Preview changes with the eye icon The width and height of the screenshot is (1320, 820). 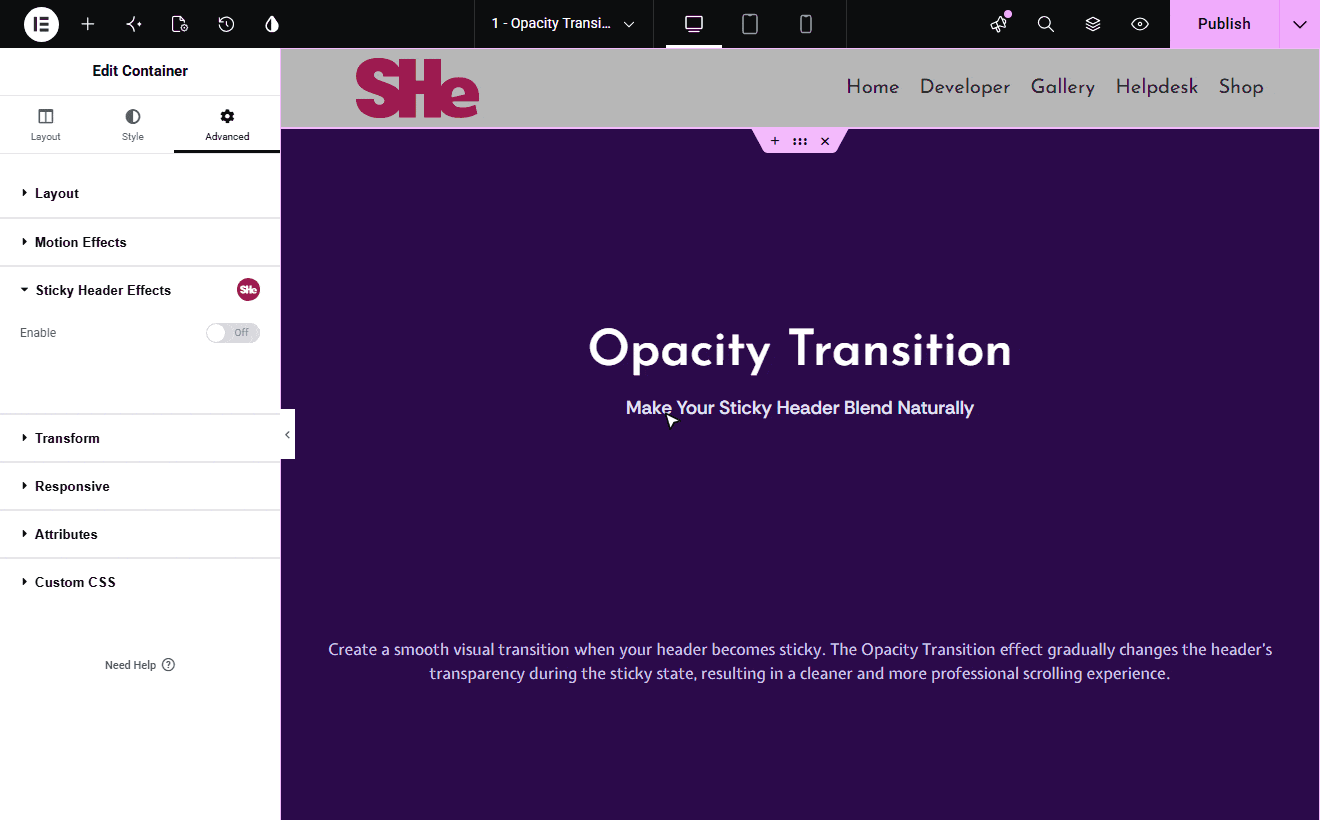1140,24
